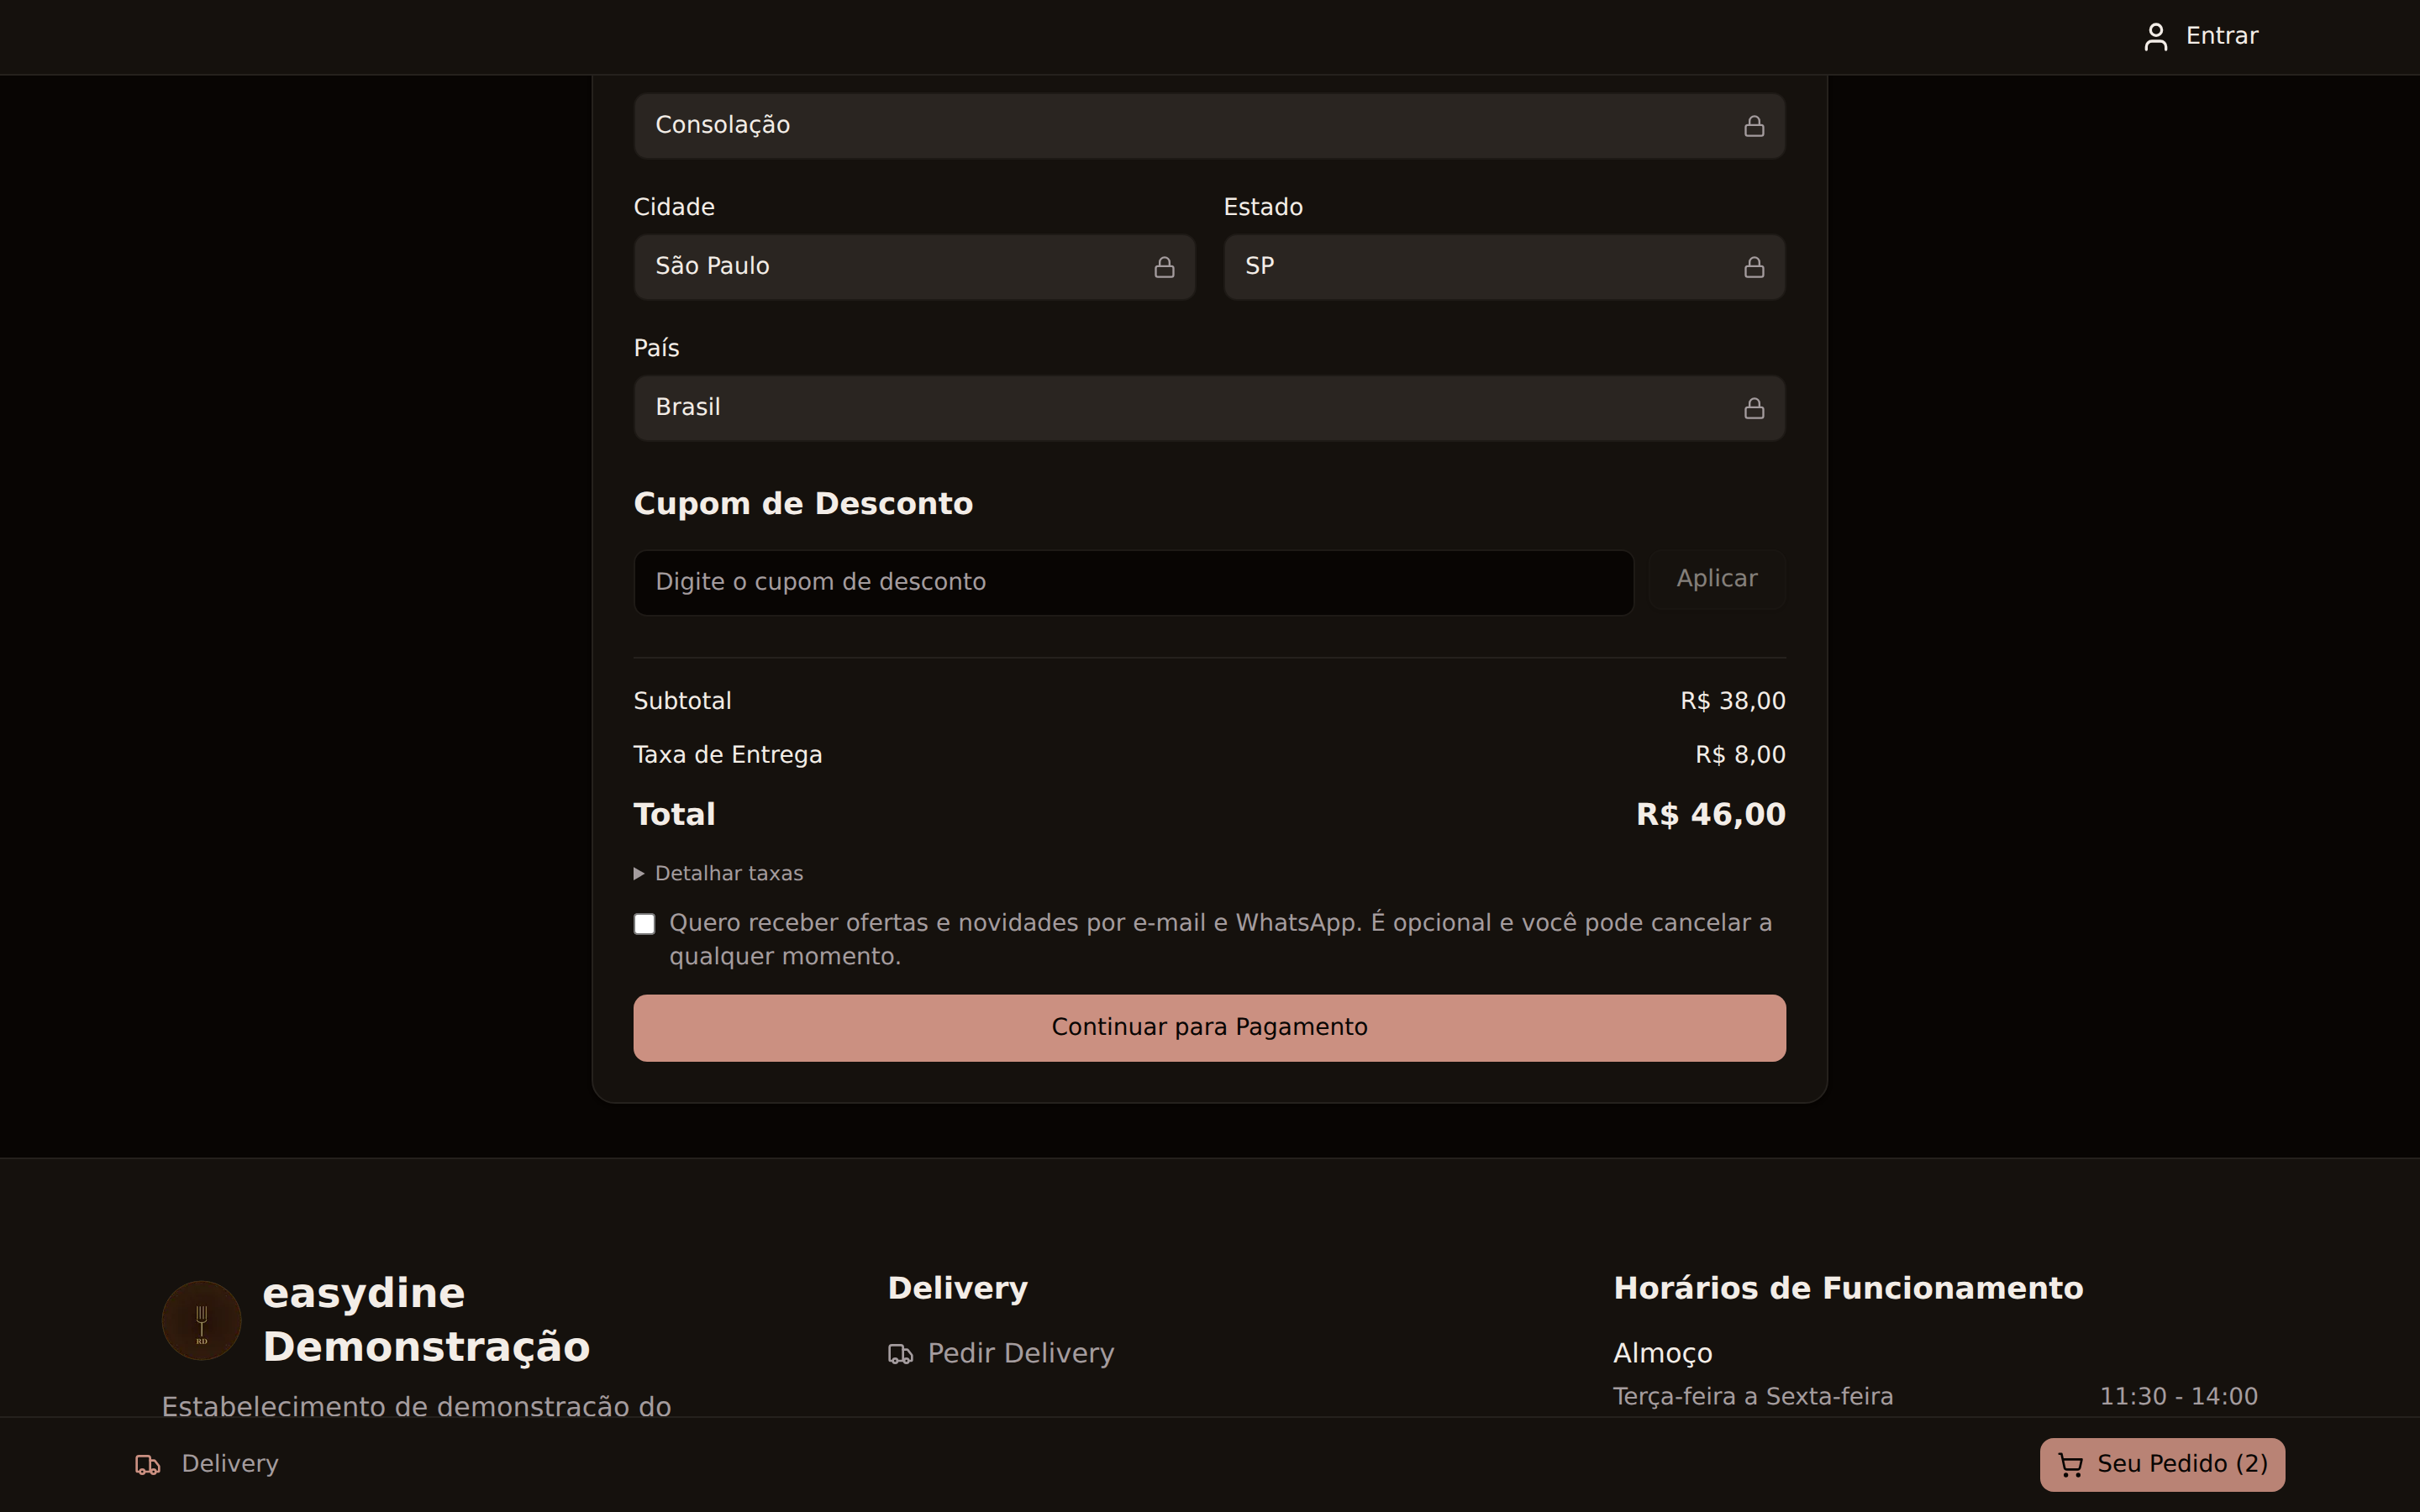2420x1512 pixels.
Task: Click the País field showing Brasil
Action: (1209, 408)
